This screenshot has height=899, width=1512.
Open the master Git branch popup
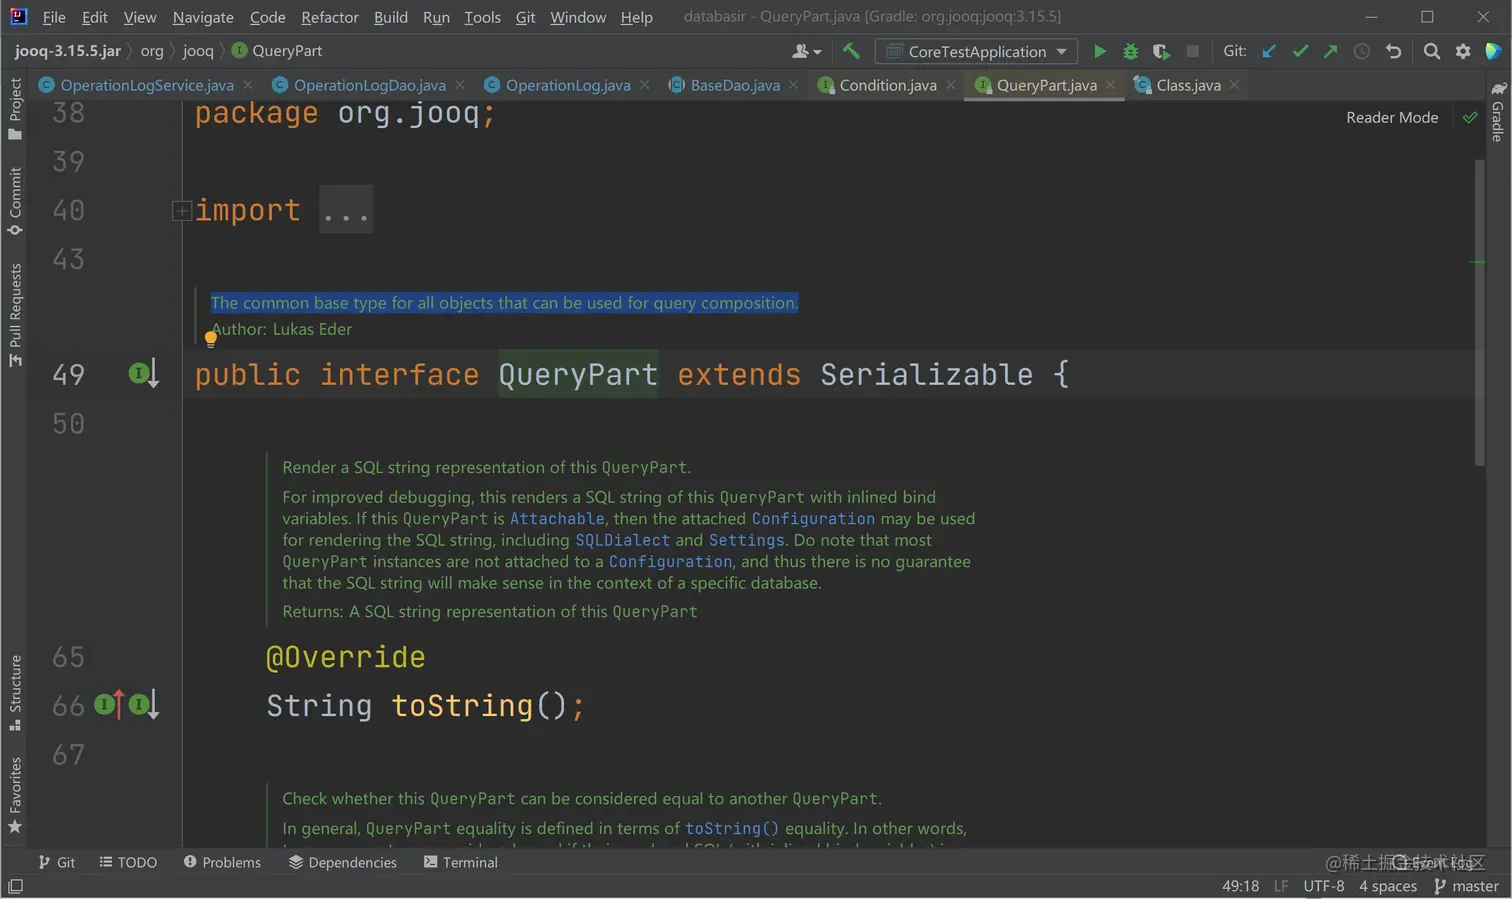(1466, 886)
